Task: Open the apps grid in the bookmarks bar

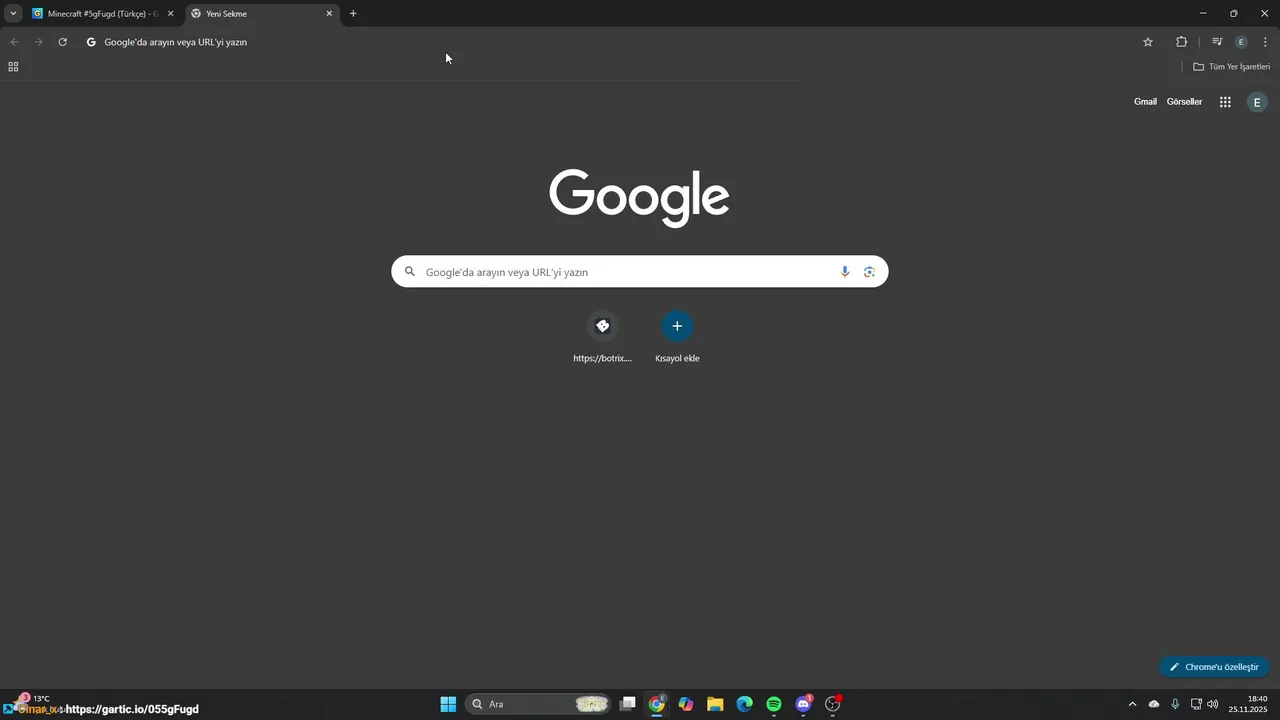Action: [13, 67]
